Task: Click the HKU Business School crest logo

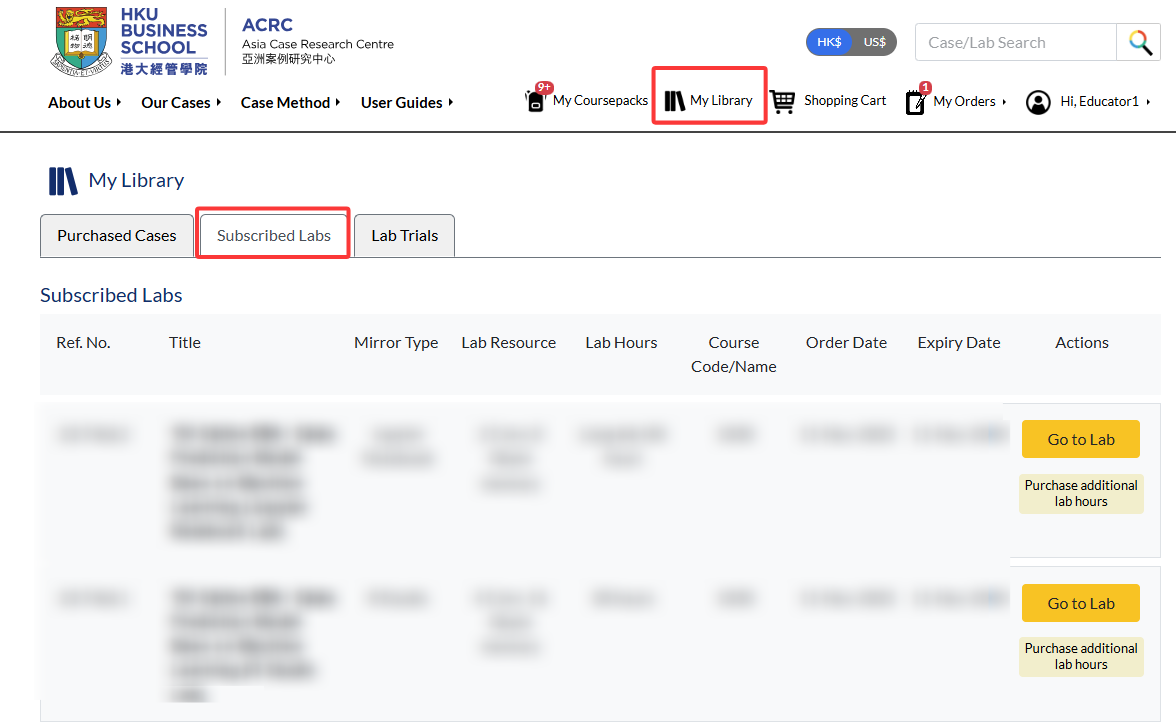Action: point(81,41)
